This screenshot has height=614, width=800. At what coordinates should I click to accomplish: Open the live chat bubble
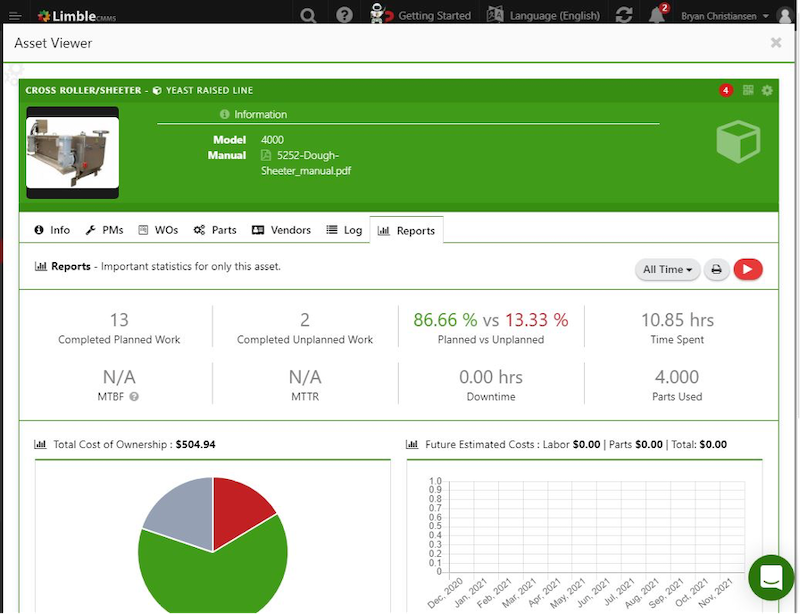click(771, 577)
